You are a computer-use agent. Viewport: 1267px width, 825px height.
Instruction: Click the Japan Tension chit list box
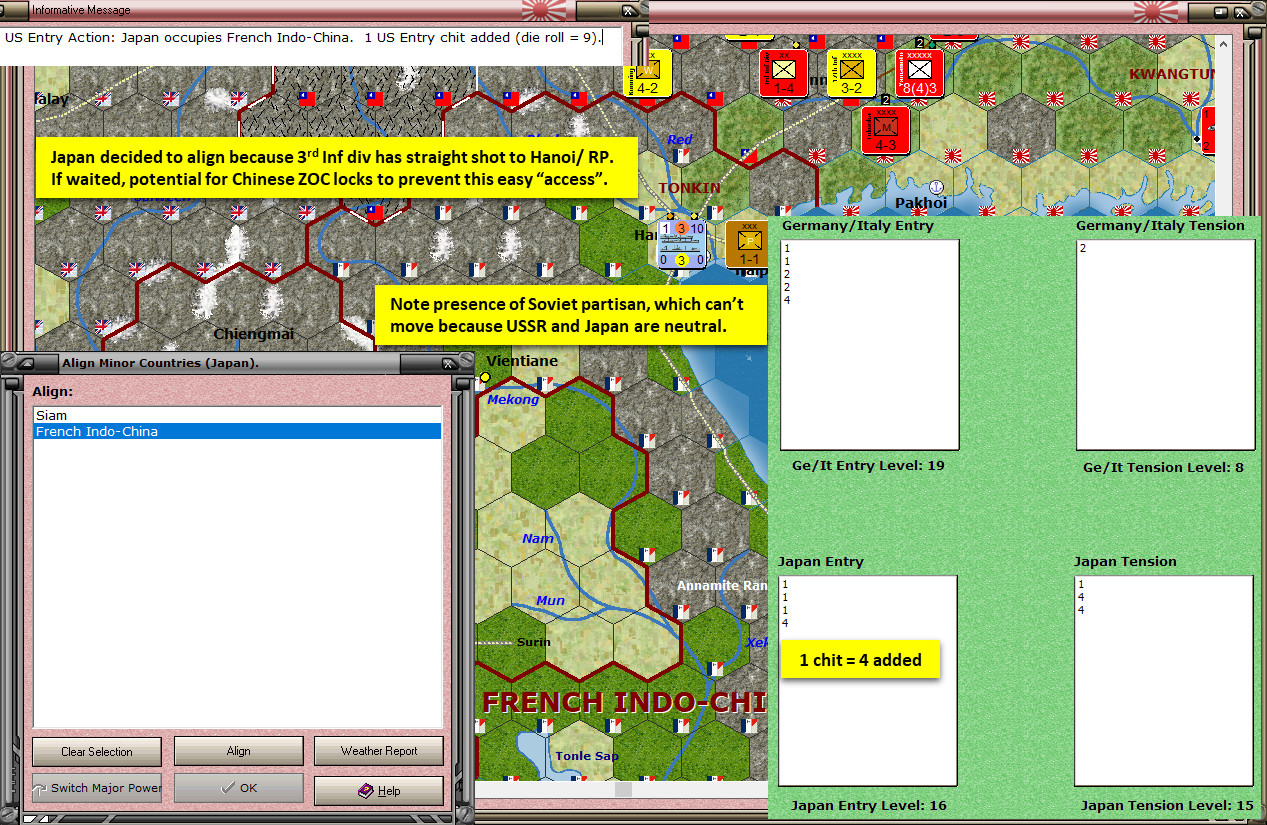tap(1163, 681)
